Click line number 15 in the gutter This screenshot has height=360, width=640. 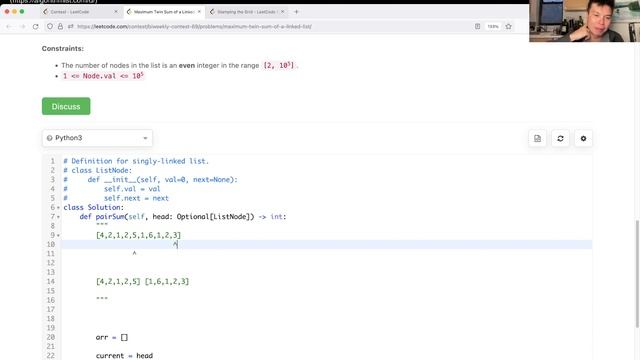pos(51,291)
